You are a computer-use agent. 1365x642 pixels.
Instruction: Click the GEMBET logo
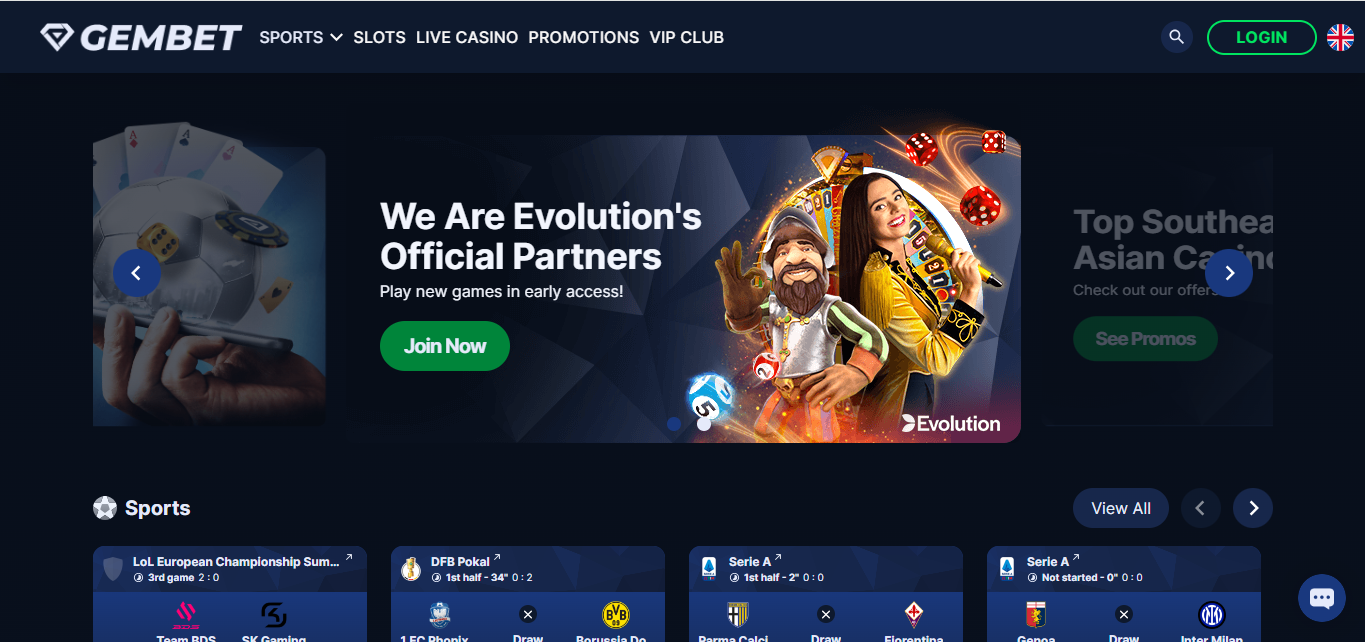141,37
